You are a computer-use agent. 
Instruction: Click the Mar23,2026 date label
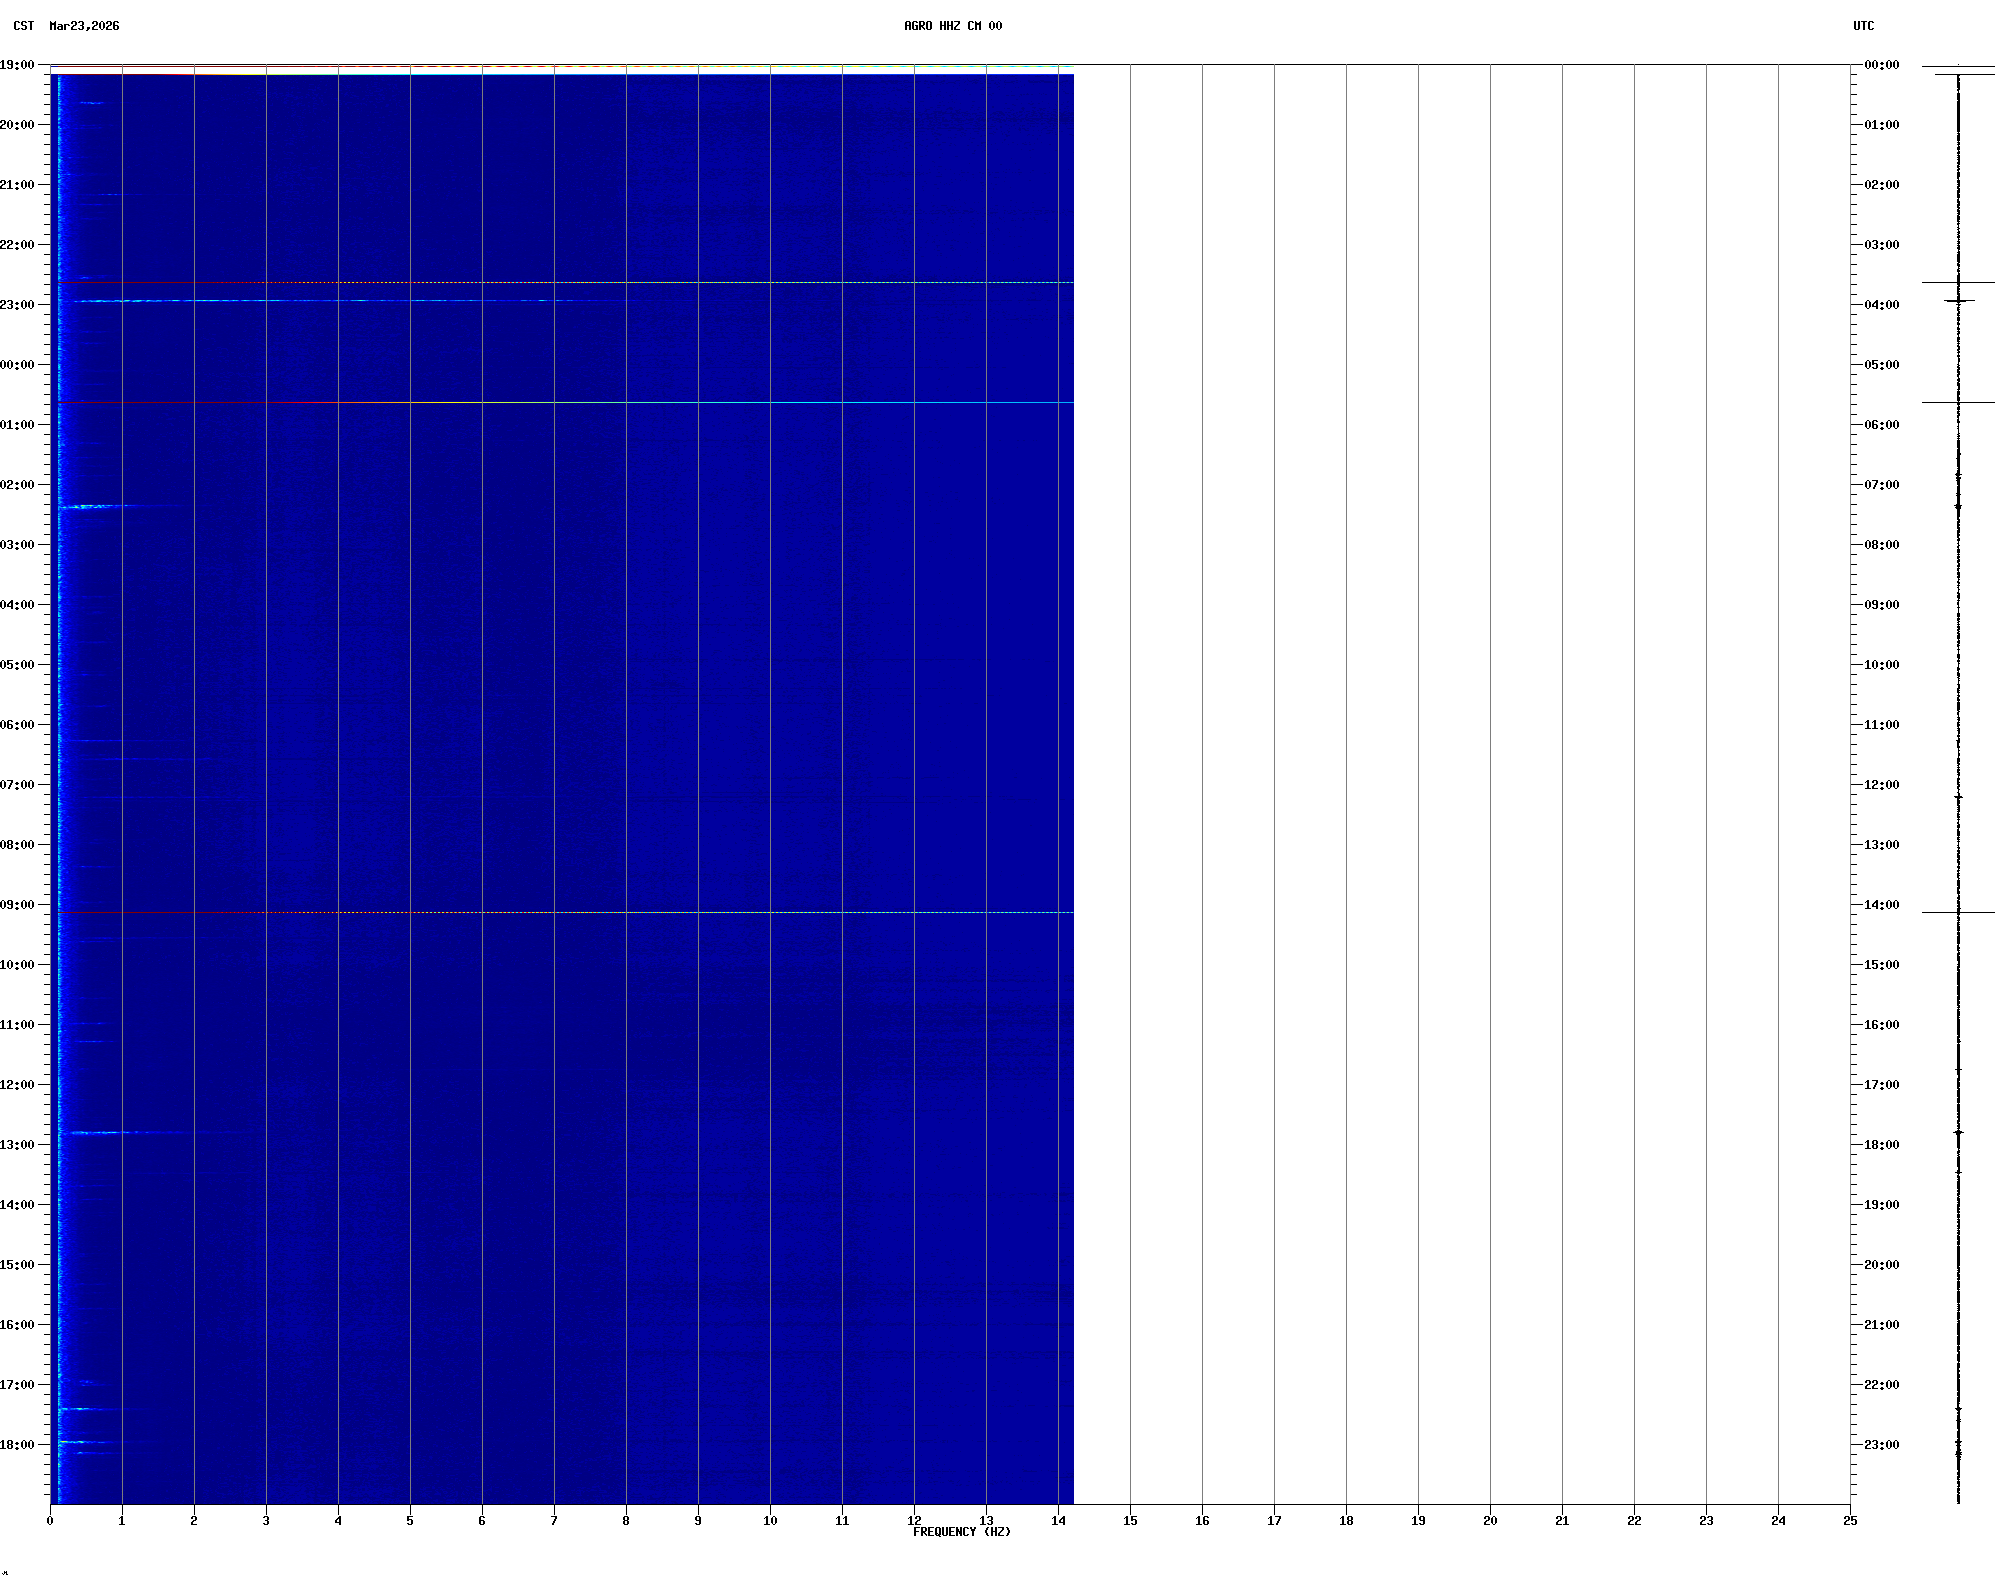[84, 26]
